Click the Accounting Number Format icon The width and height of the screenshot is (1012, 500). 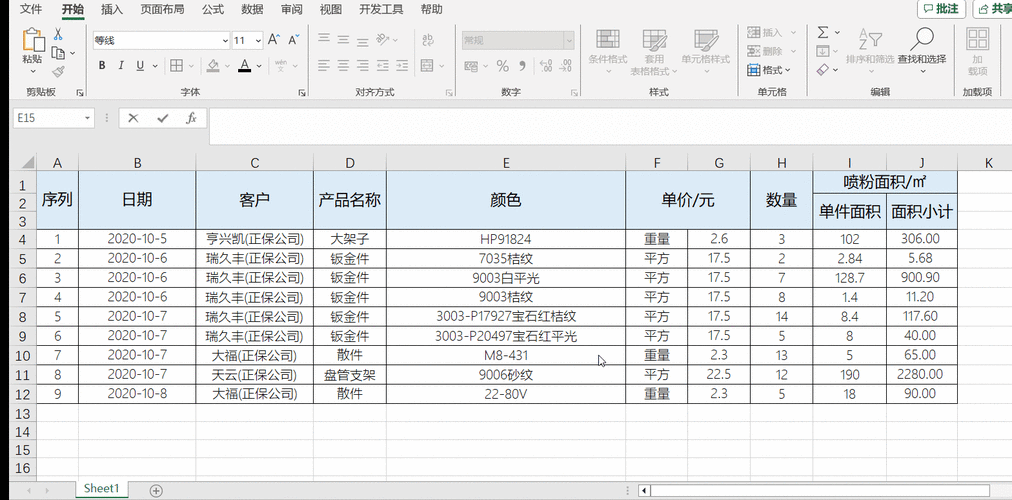(471, 66)
